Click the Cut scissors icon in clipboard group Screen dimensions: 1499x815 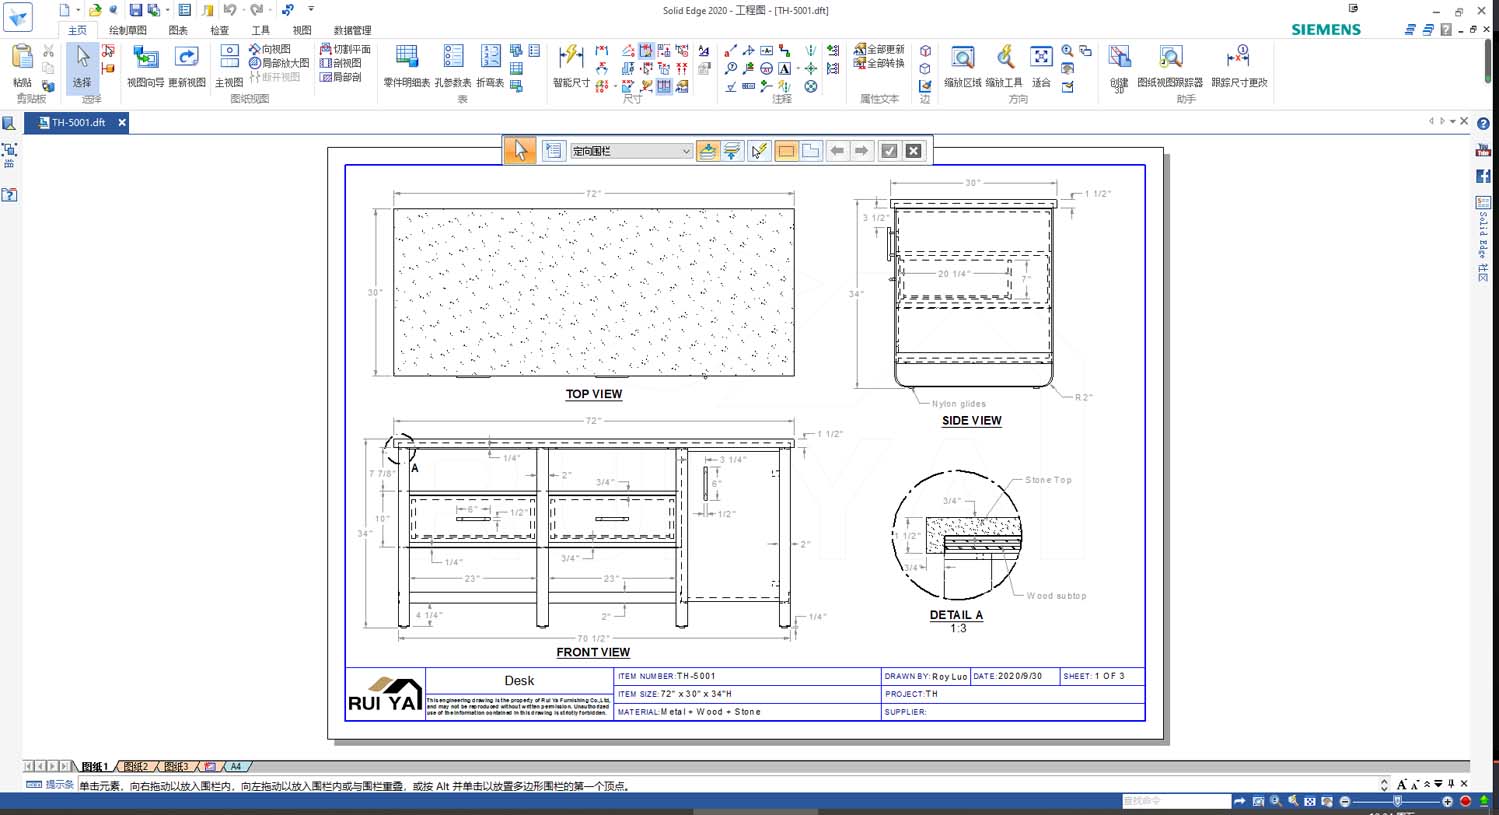[48, 51]
